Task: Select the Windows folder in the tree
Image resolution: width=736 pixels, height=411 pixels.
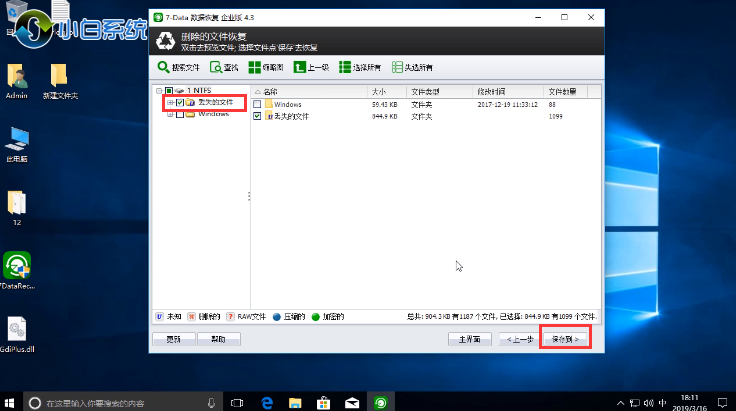Action: click(x=214, y=114)
